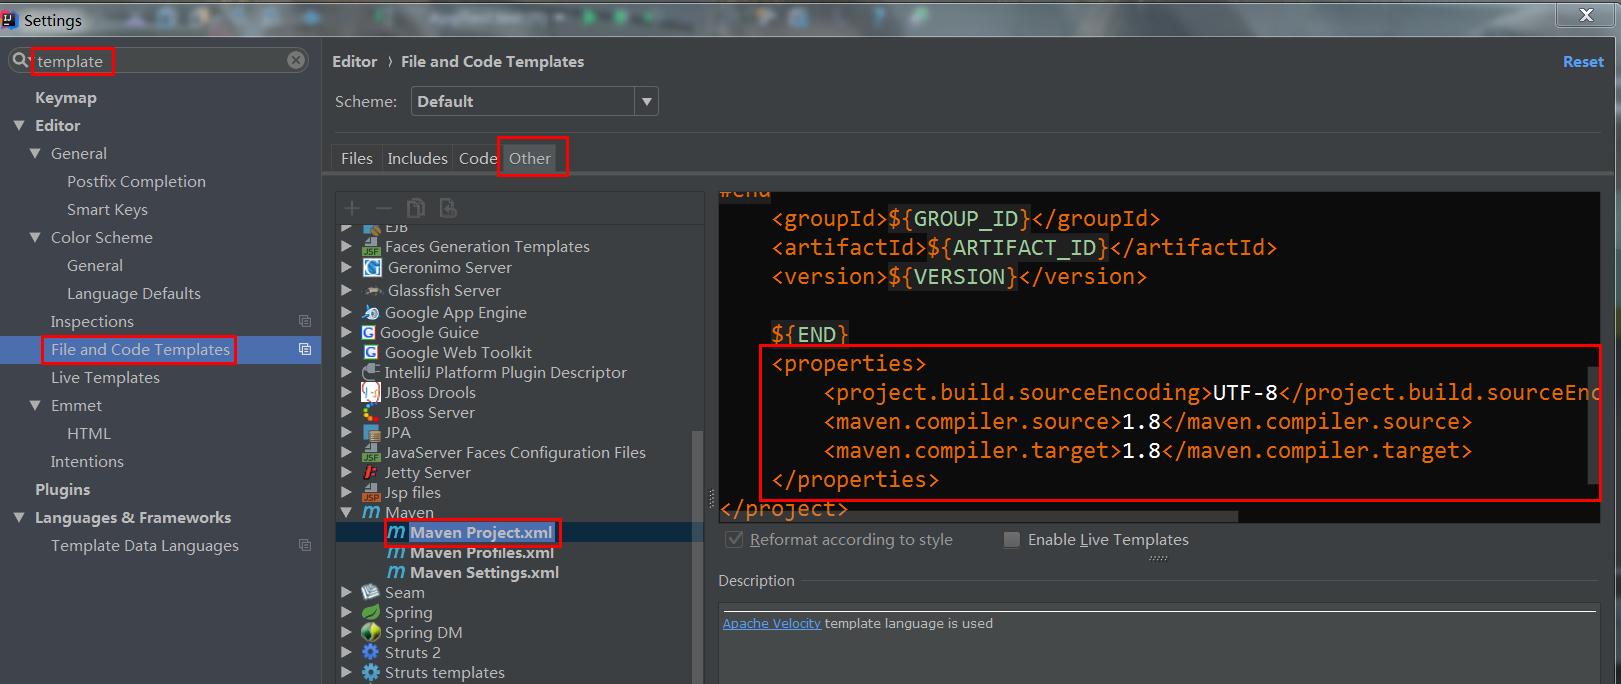Expand the JBoss Server group

(x=347, y=412)
